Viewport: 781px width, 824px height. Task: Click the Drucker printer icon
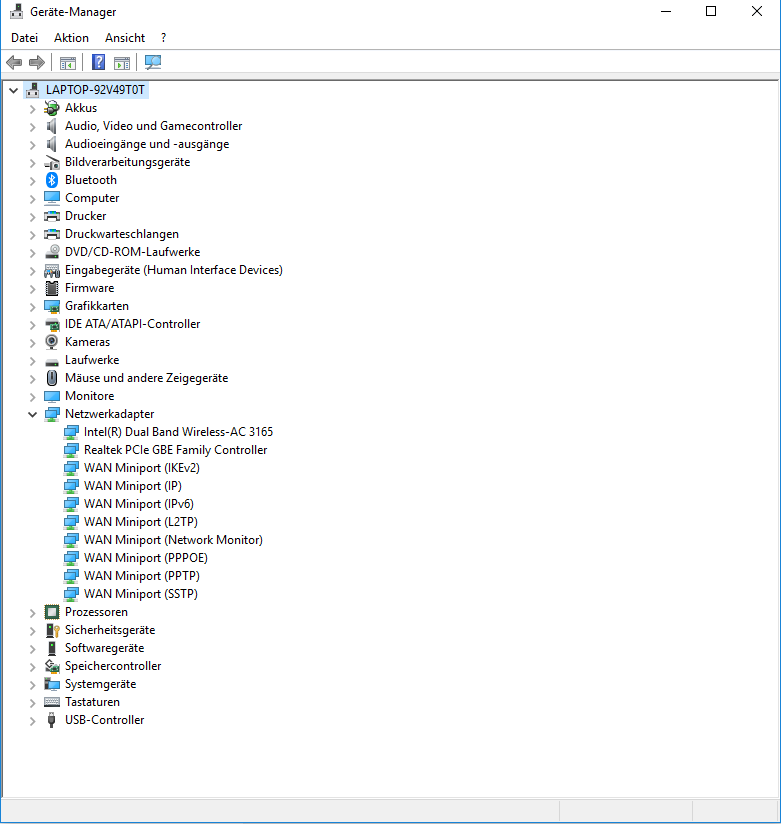click(x=52, y=216)
